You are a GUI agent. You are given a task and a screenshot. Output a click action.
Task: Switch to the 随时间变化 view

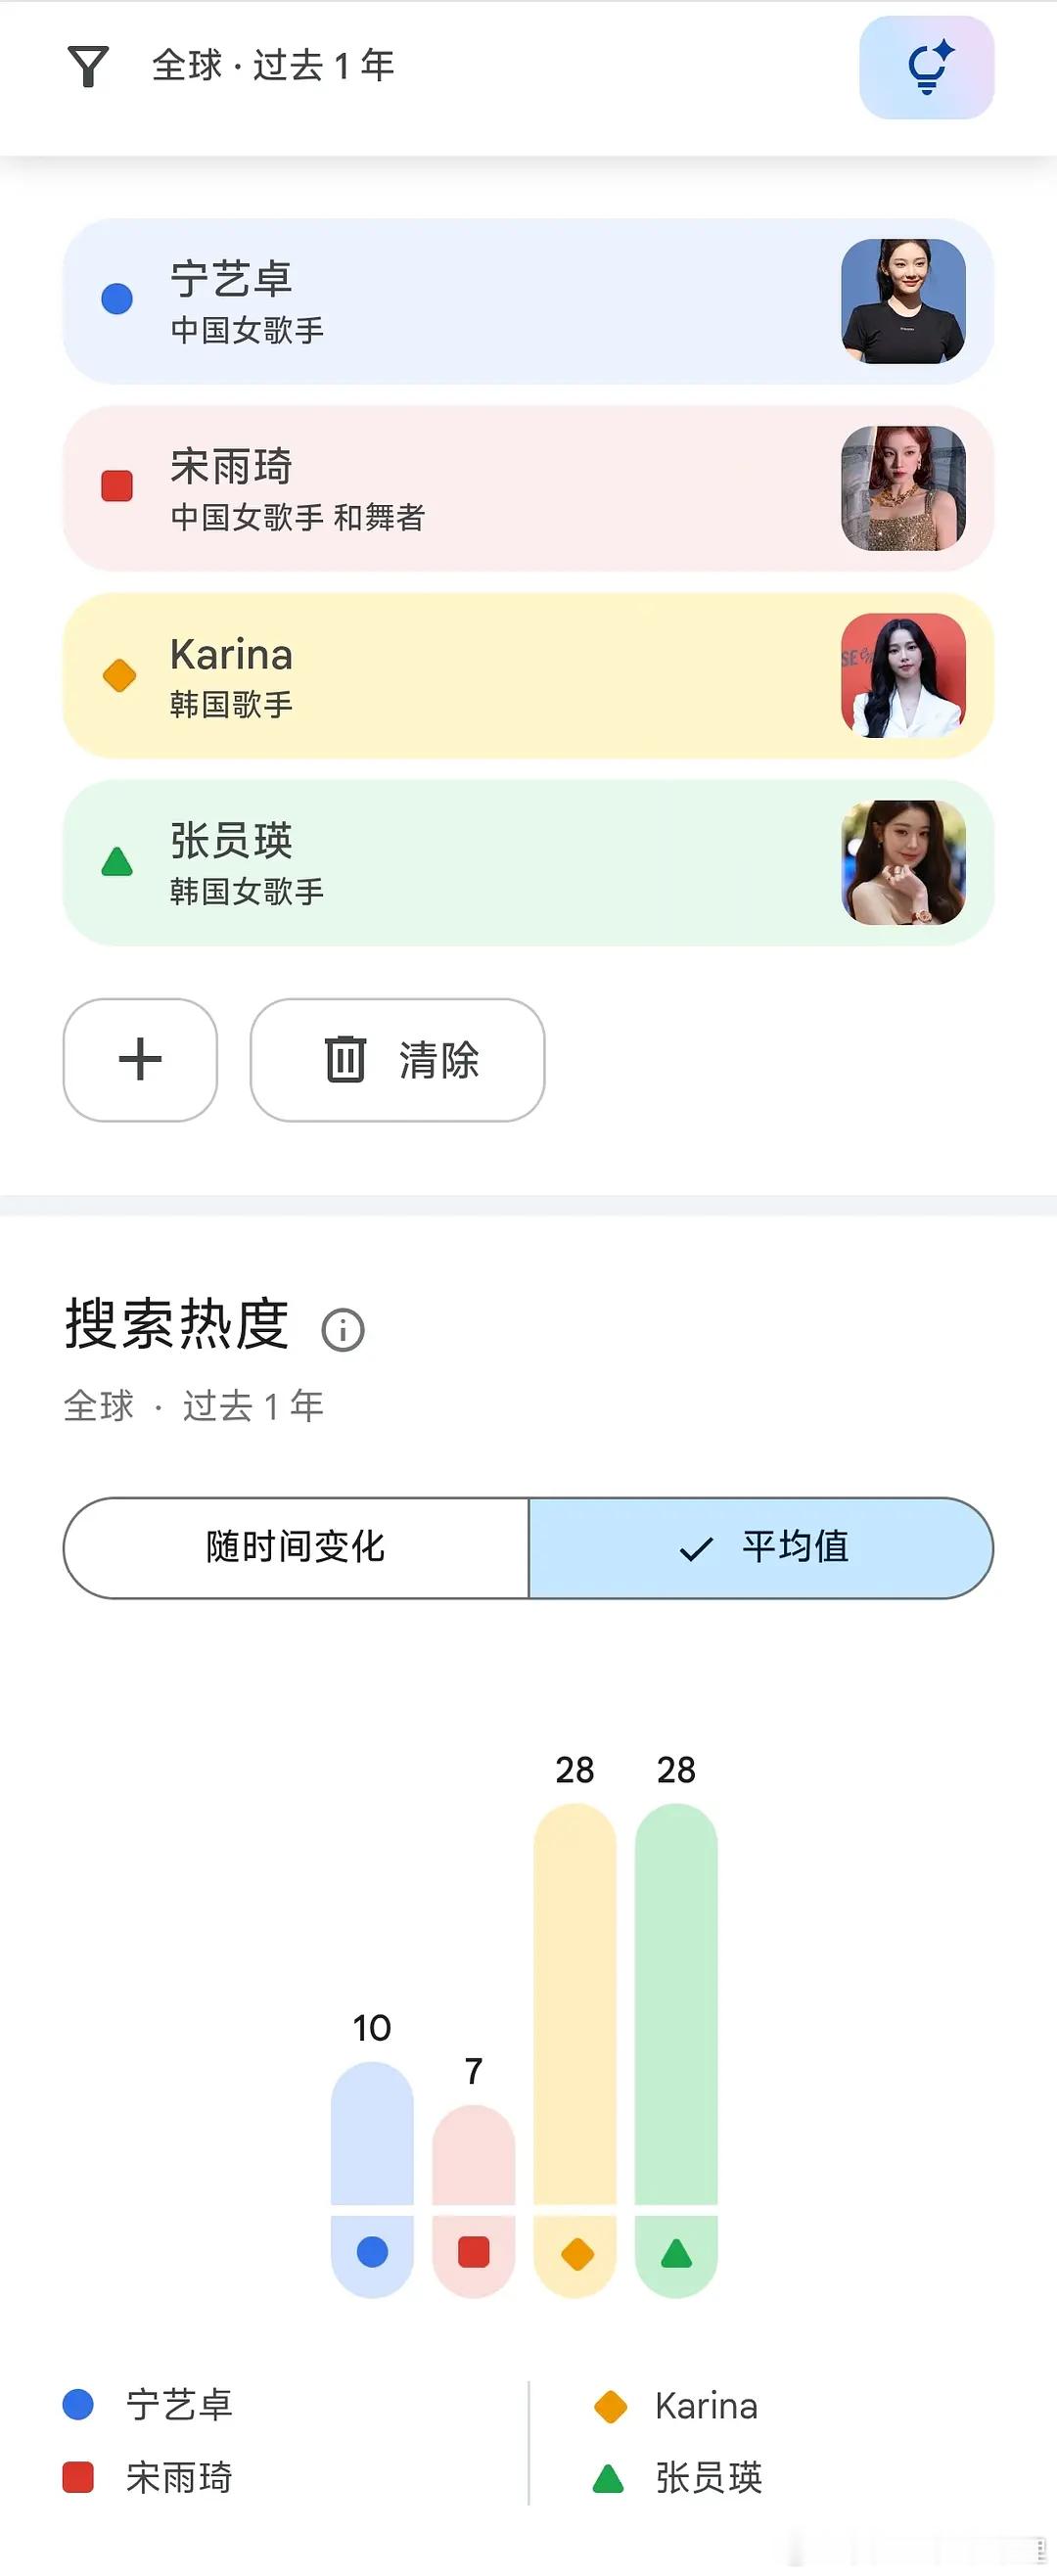(296, 1547)
